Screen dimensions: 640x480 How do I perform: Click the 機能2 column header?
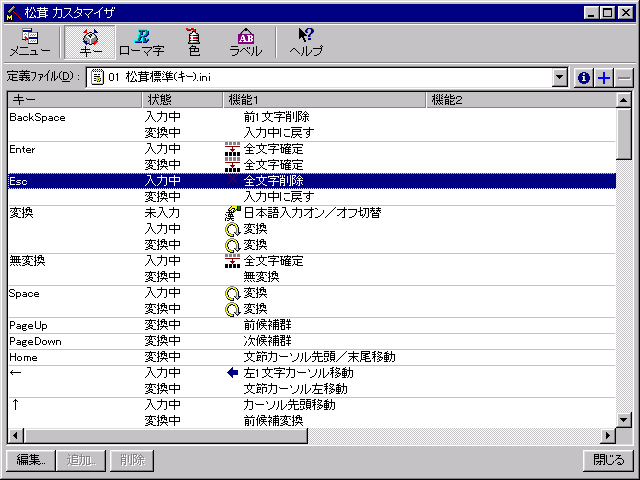click(521, 100)
